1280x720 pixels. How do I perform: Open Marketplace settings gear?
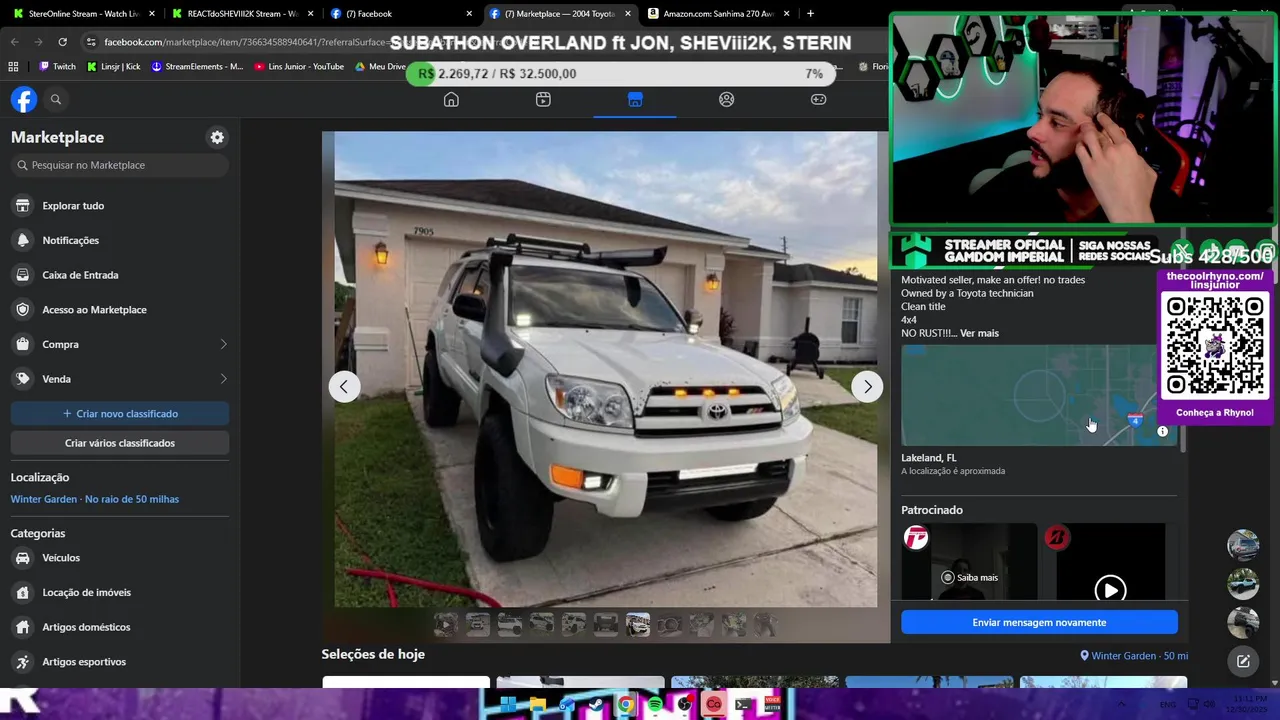point(217,137)
